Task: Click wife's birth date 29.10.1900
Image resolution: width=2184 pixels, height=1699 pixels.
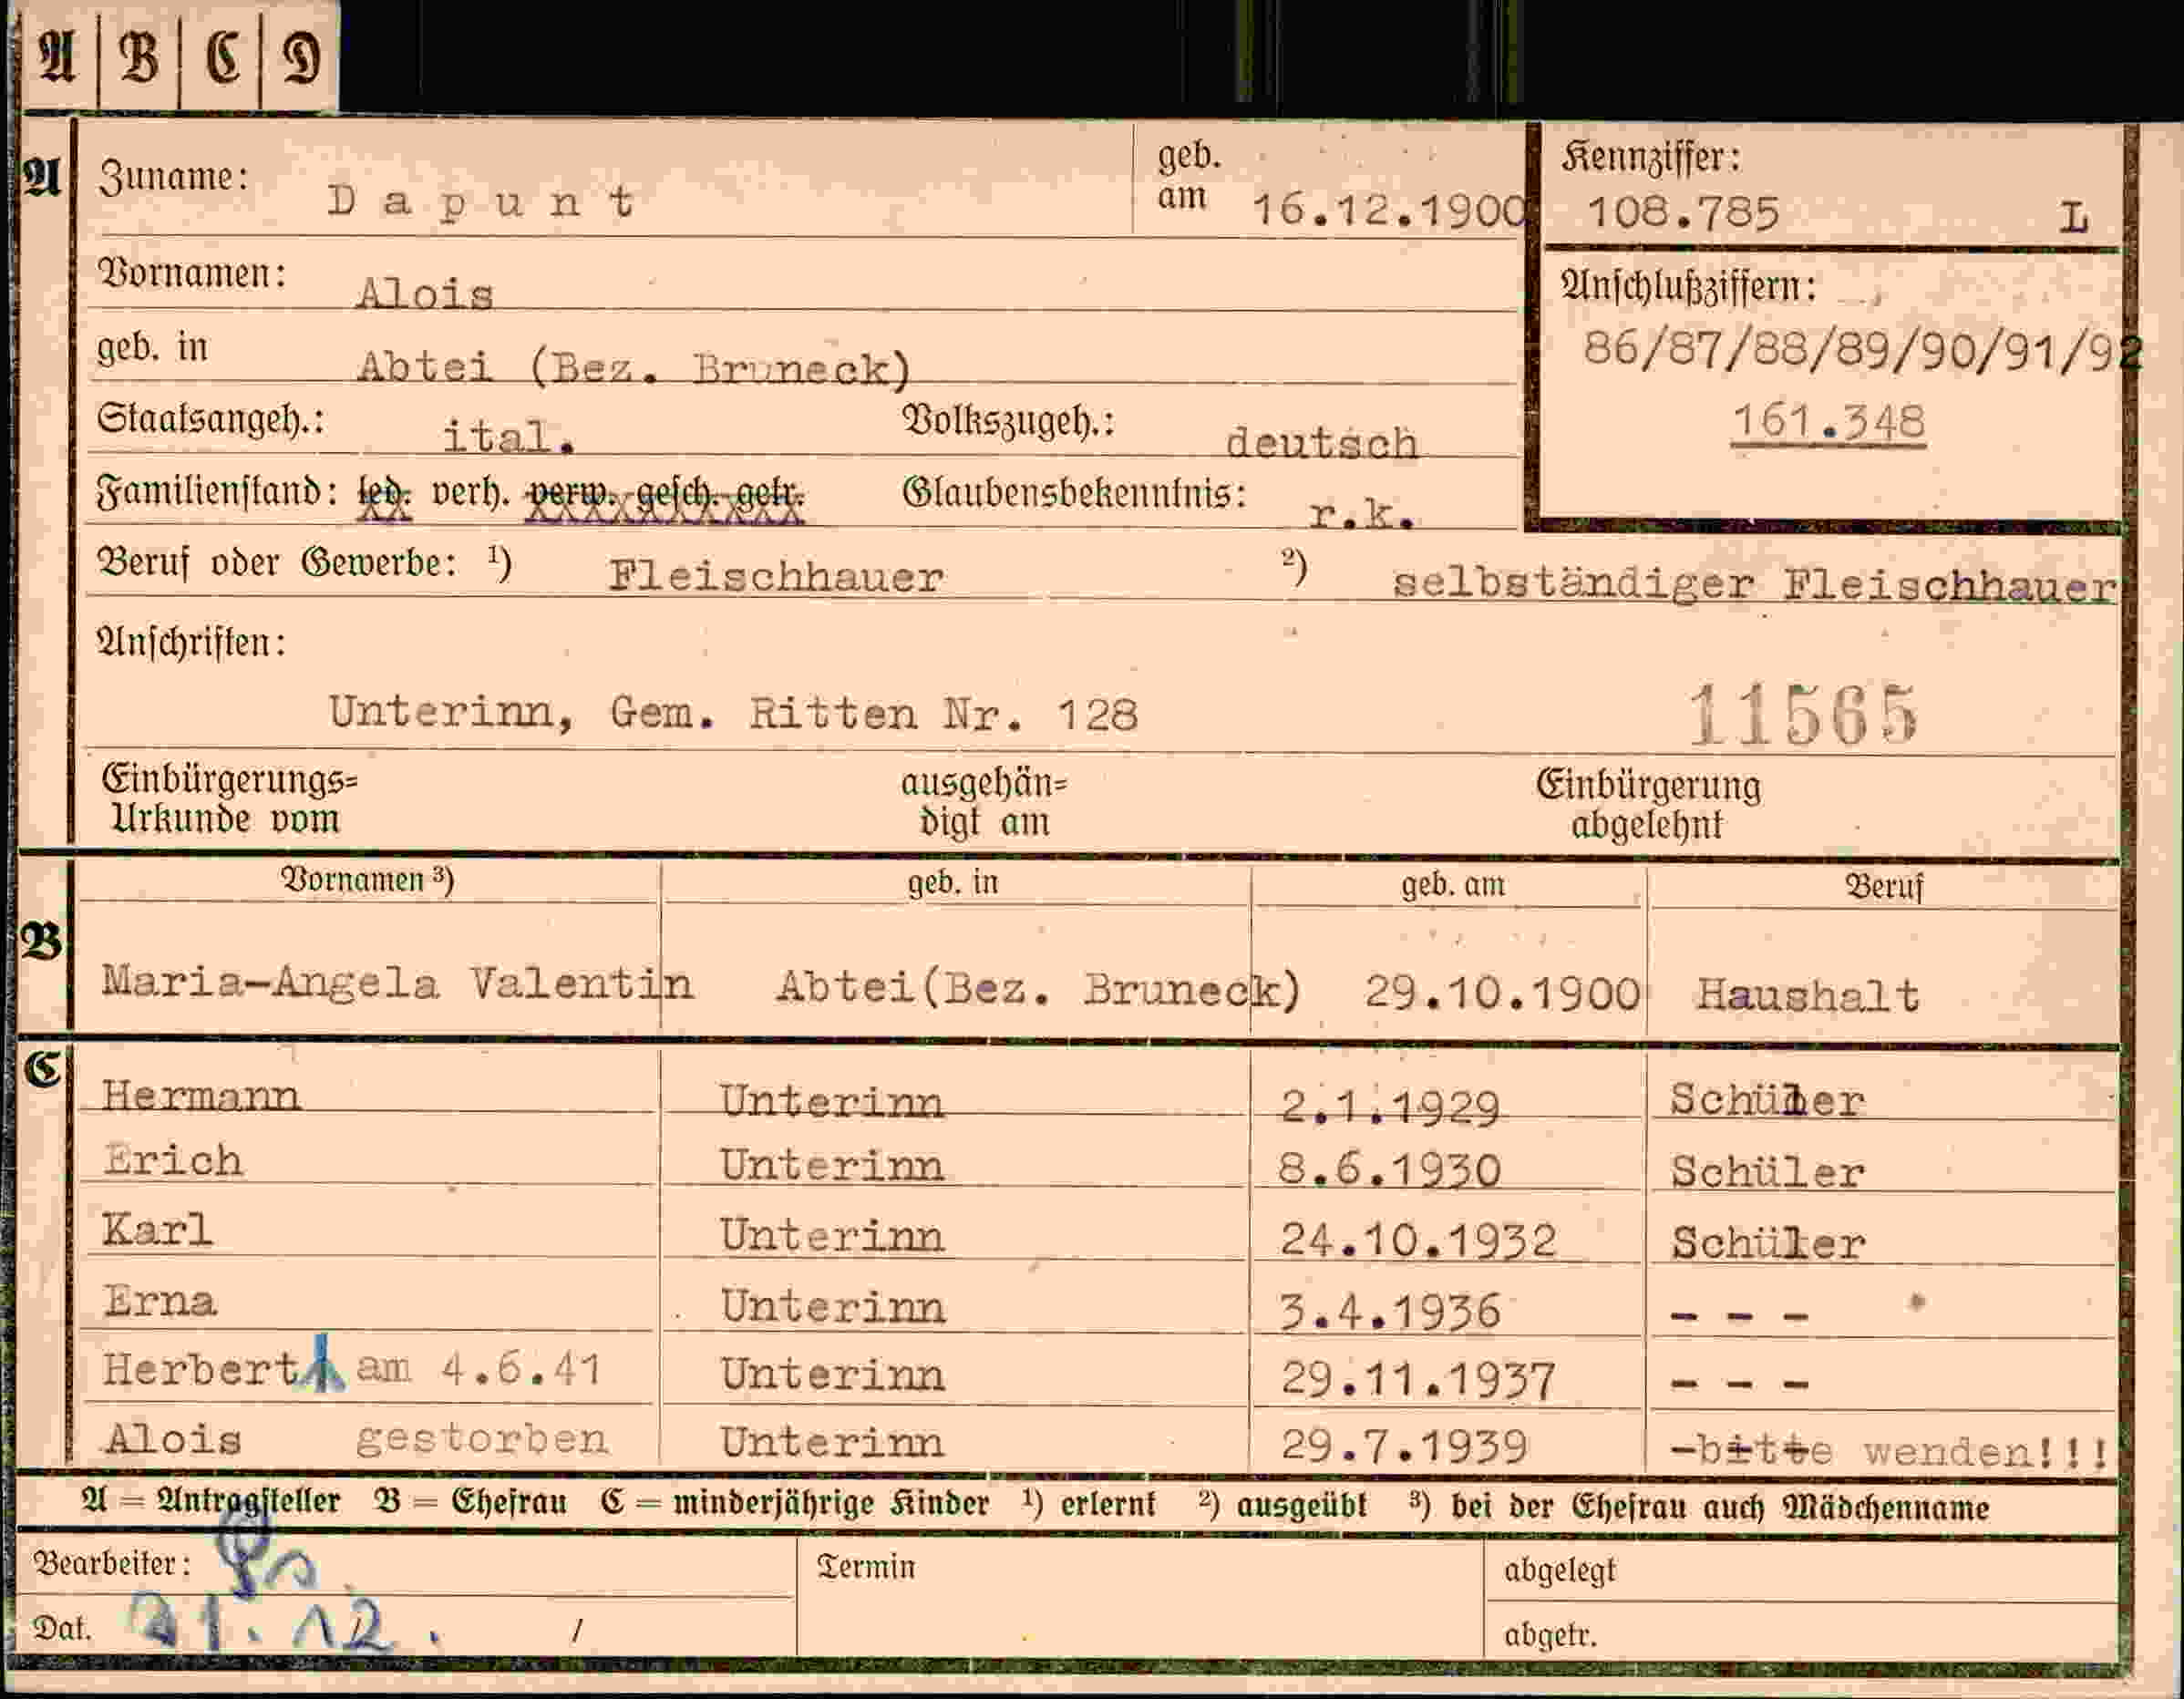Action: coord(1502,993)
